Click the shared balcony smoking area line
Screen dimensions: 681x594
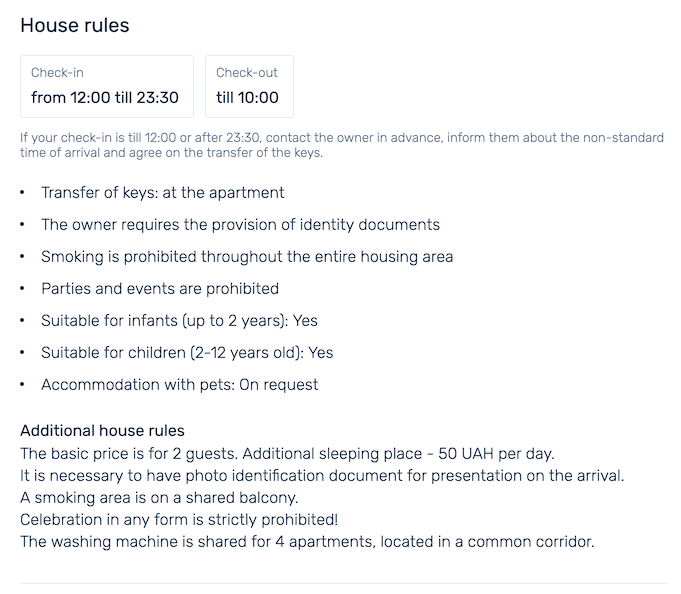(159, 498)
